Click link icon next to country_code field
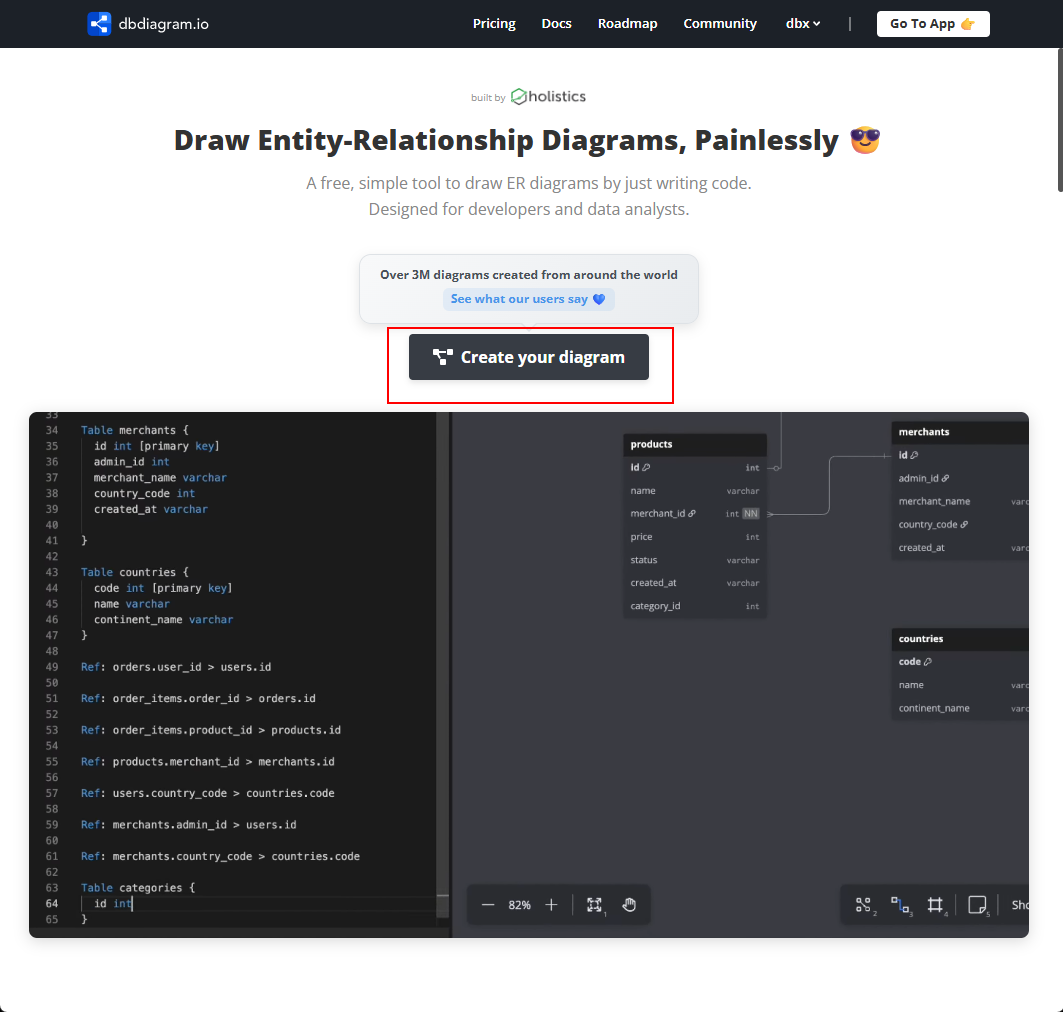Screen dimensions: 1063x1012 [964, 525]
